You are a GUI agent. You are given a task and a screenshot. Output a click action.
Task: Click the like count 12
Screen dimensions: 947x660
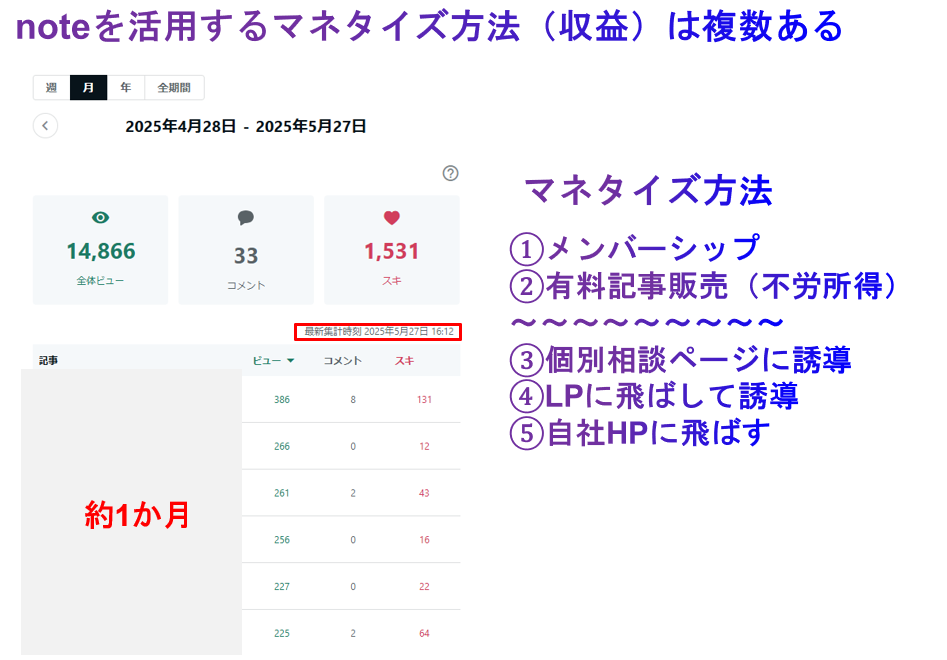coord(425,446)
